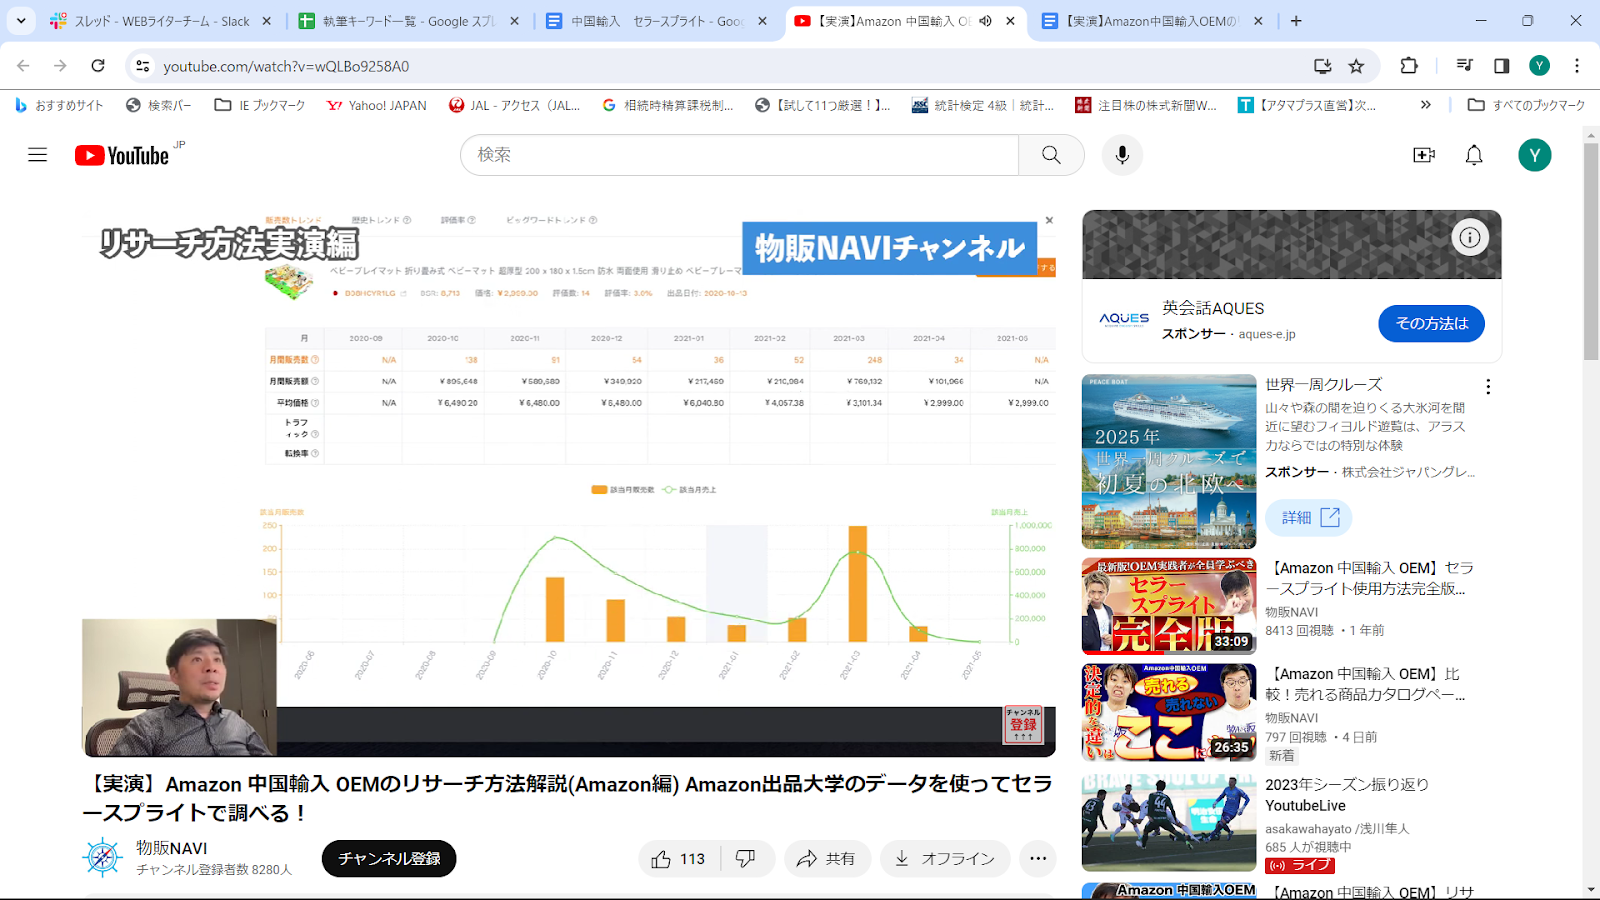This screenshot has width=1600, height=900.
Task: Expand hidden bookmarks with » chevron
Action: pyautogui.click(x=1425, y=105)
